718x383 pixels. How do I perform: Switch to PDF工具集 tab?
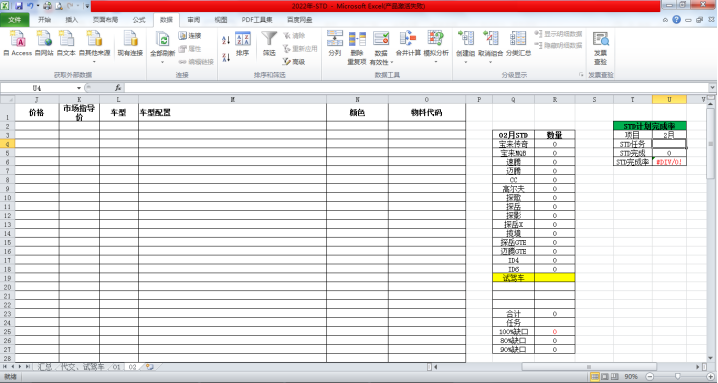point(257,20)
